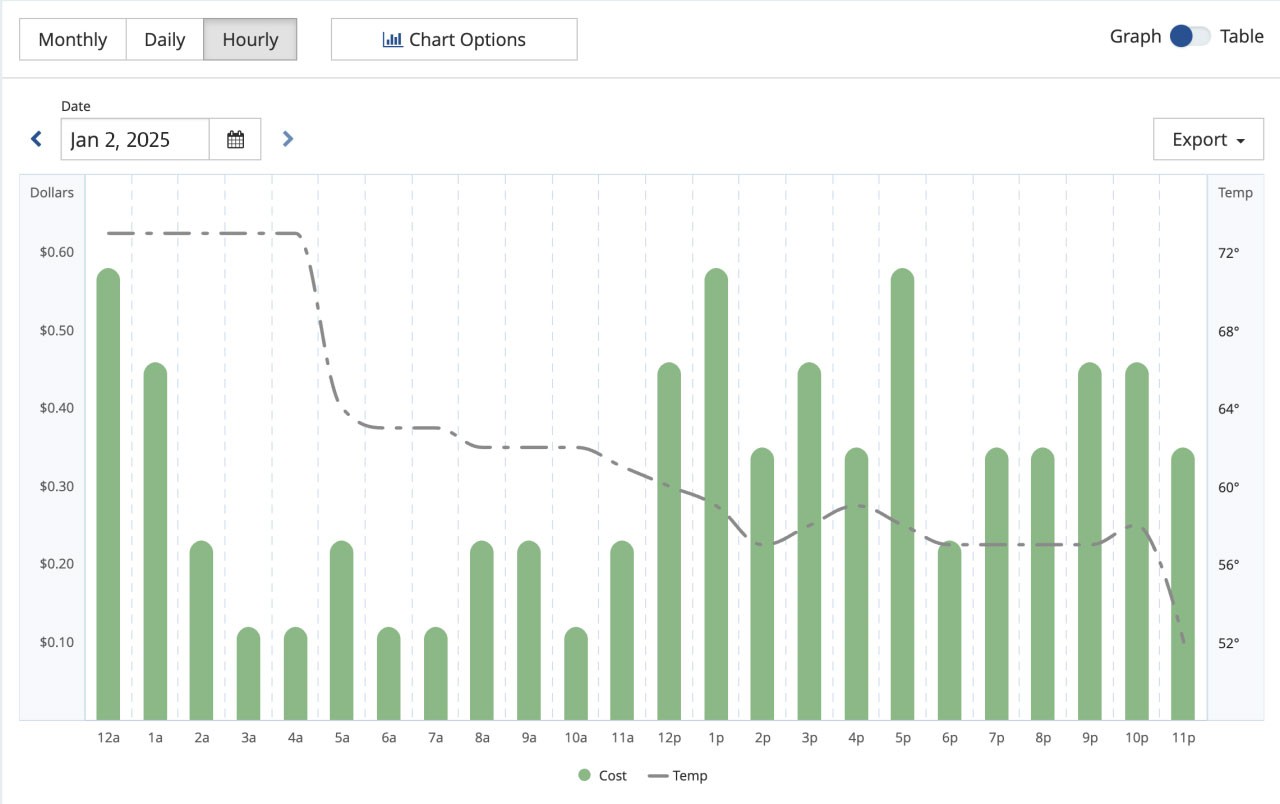Click the Jan 2, 2025 date field
Image resolution: width=1280 pixels, height=804 pixels.
point(135,140)
